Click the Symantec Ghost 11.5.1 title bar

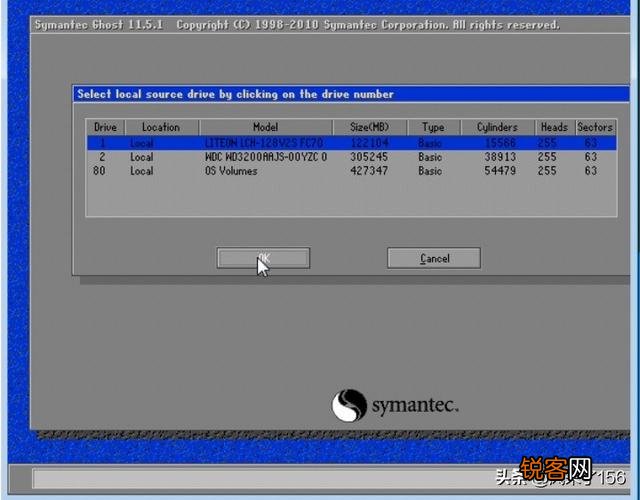point(330,25)
